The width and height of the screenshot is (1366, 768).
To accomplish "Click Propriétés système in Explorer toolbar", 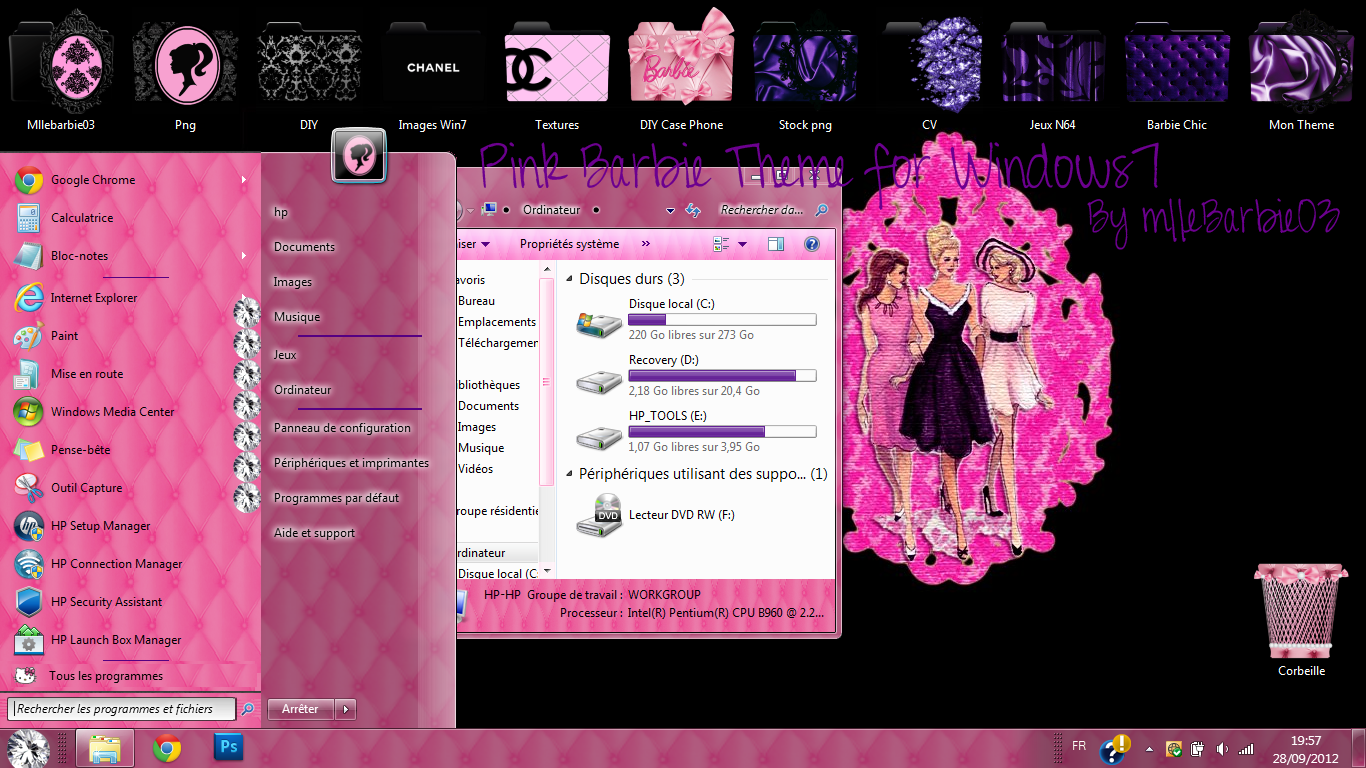I will click(x=569, y=244).
